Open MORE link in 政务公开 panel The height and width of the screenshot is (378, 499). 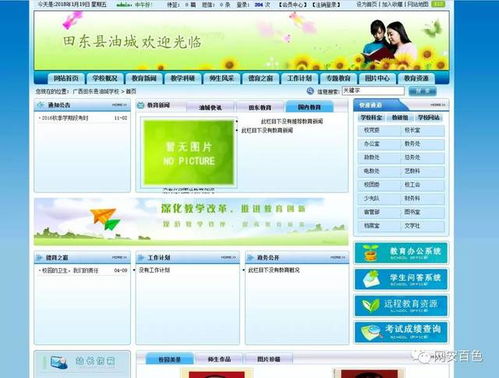[x=338, y=257]
